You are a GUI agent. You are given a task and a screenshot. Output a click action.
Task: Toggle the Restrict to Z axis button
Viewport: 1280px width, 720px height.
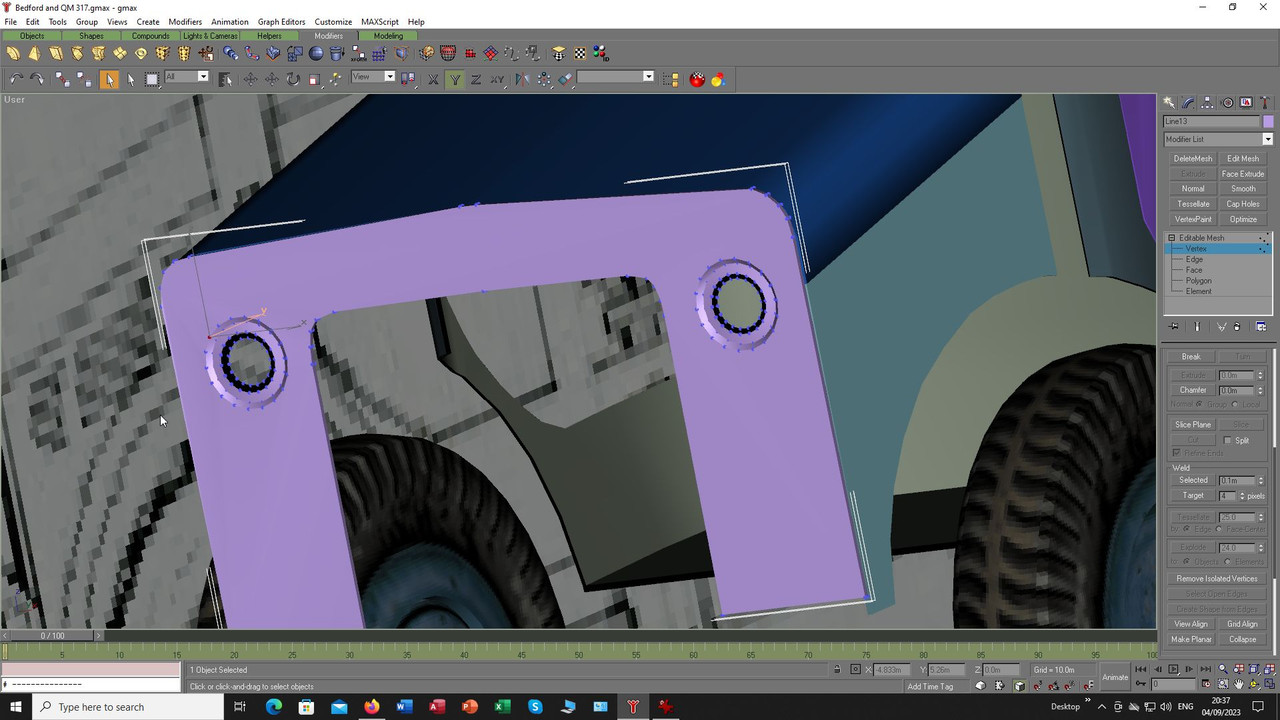(x=476, y=79)
